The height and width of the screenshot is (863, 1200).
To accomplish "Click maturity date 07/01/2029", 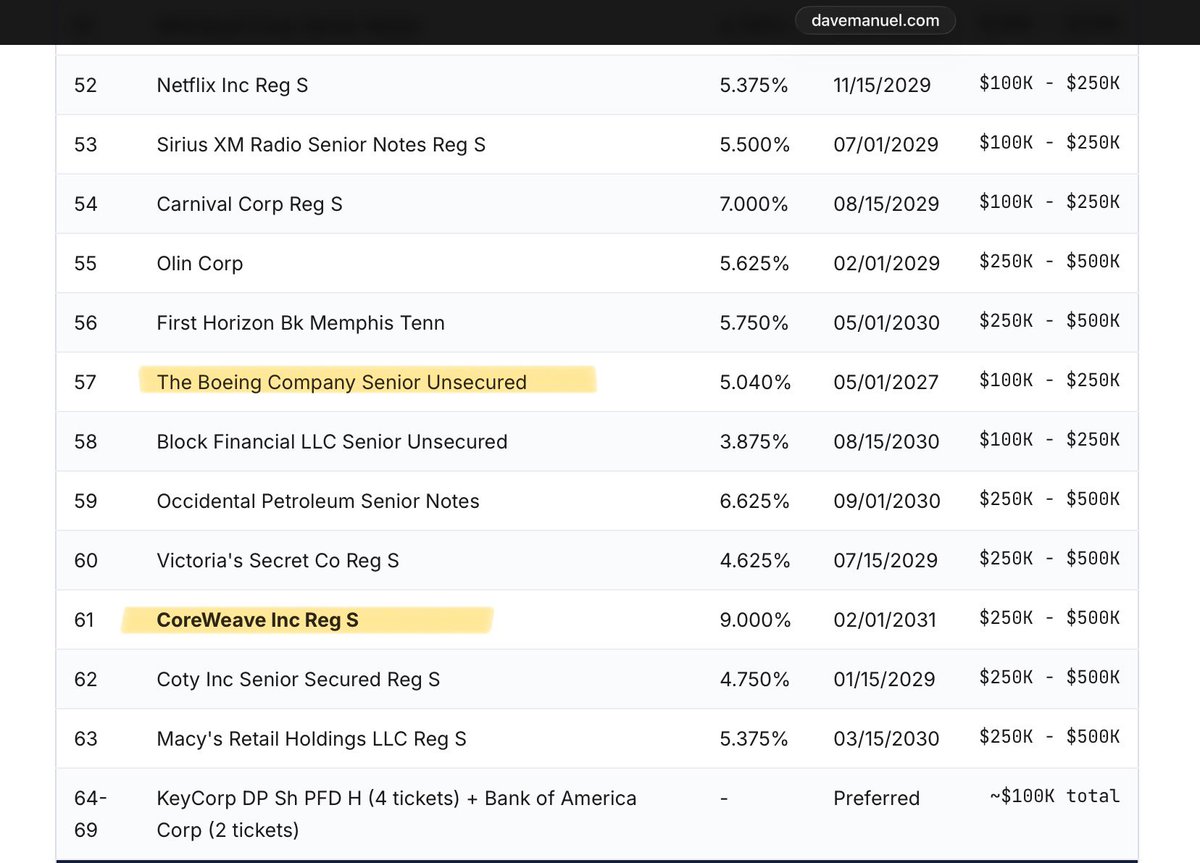I will point(886,145).
